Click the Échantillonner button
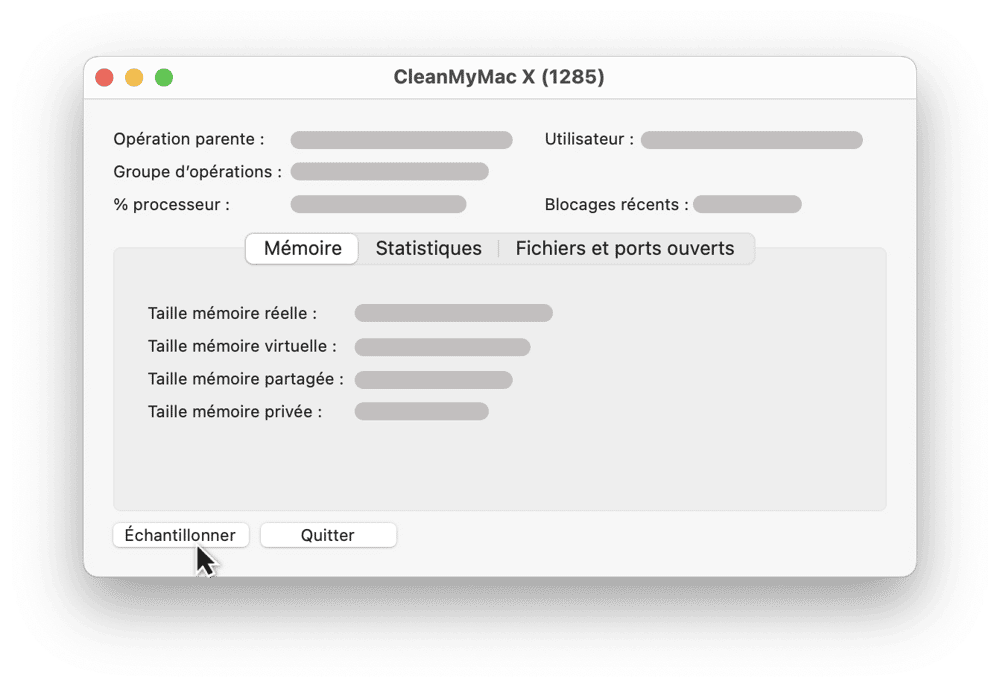1000x687 pixels. [181, 535]
